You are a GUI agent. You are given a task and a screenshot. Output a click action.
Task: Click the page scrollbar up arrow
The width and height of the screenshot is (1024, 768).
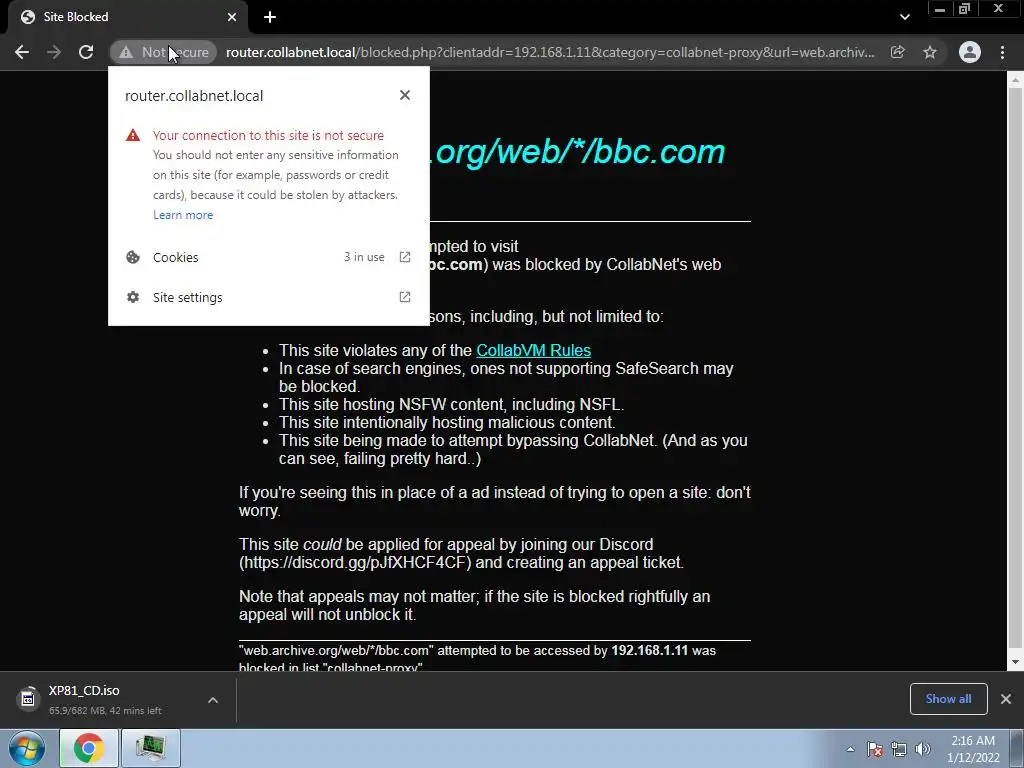click(x=1016, y=80)
